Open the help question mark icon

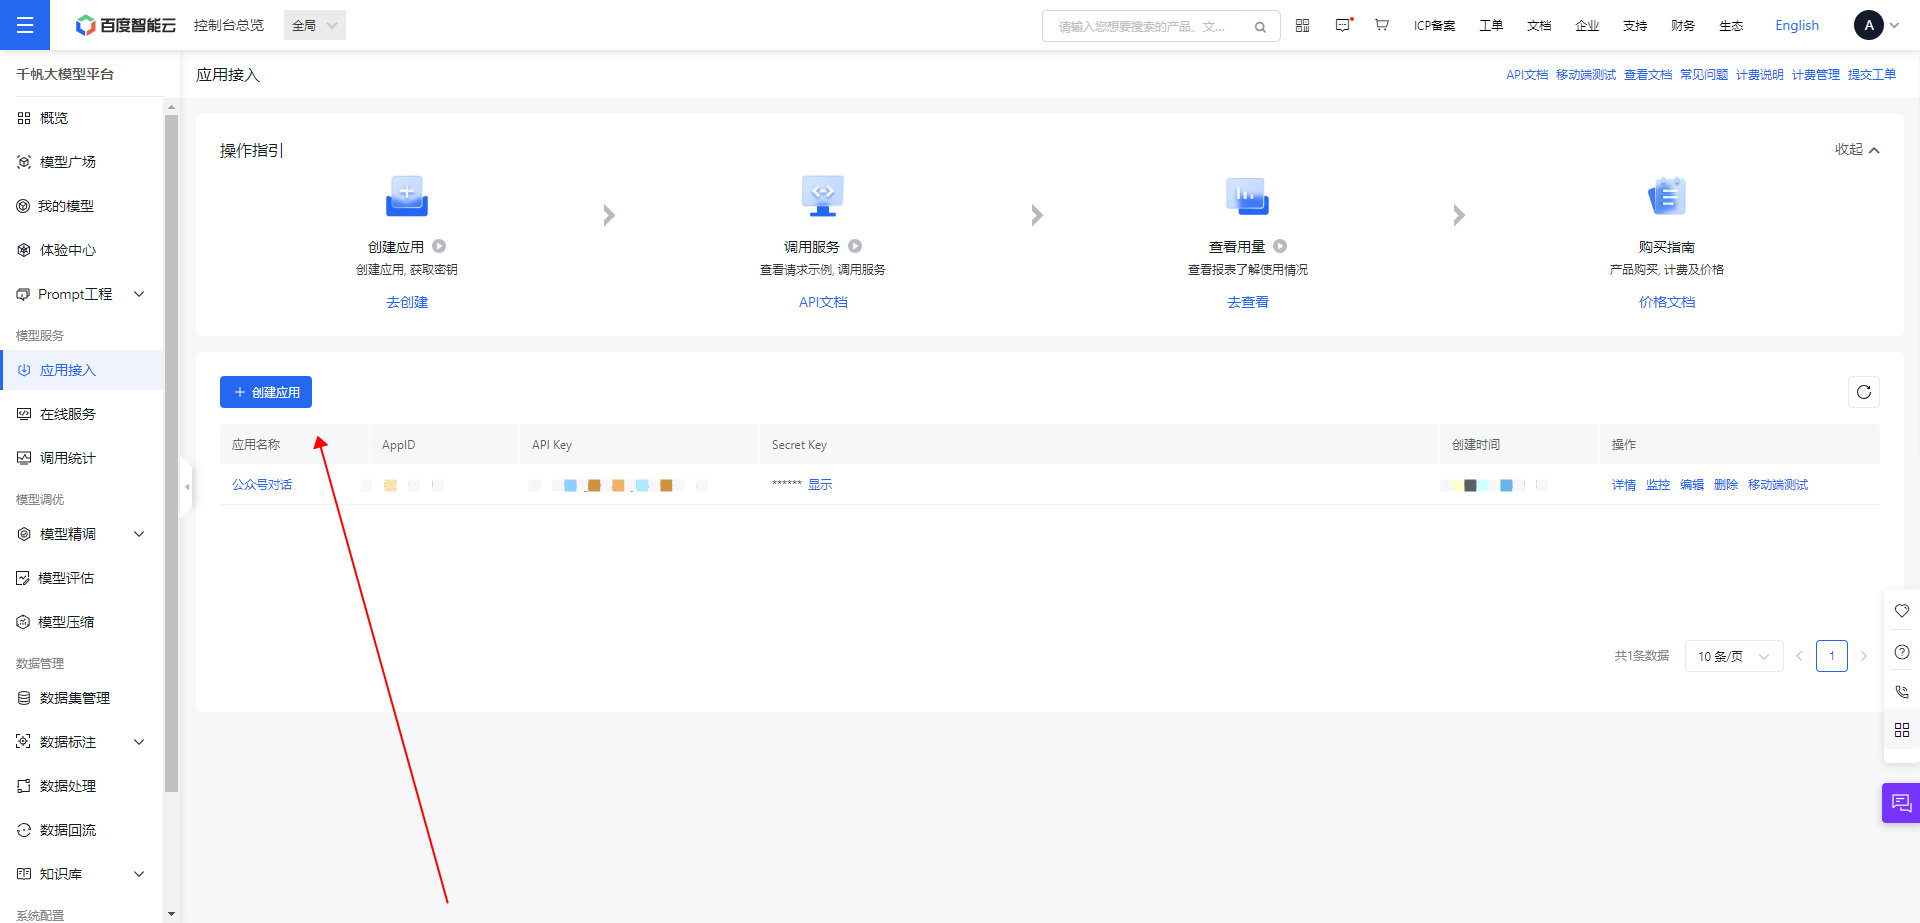point(1902,652)
